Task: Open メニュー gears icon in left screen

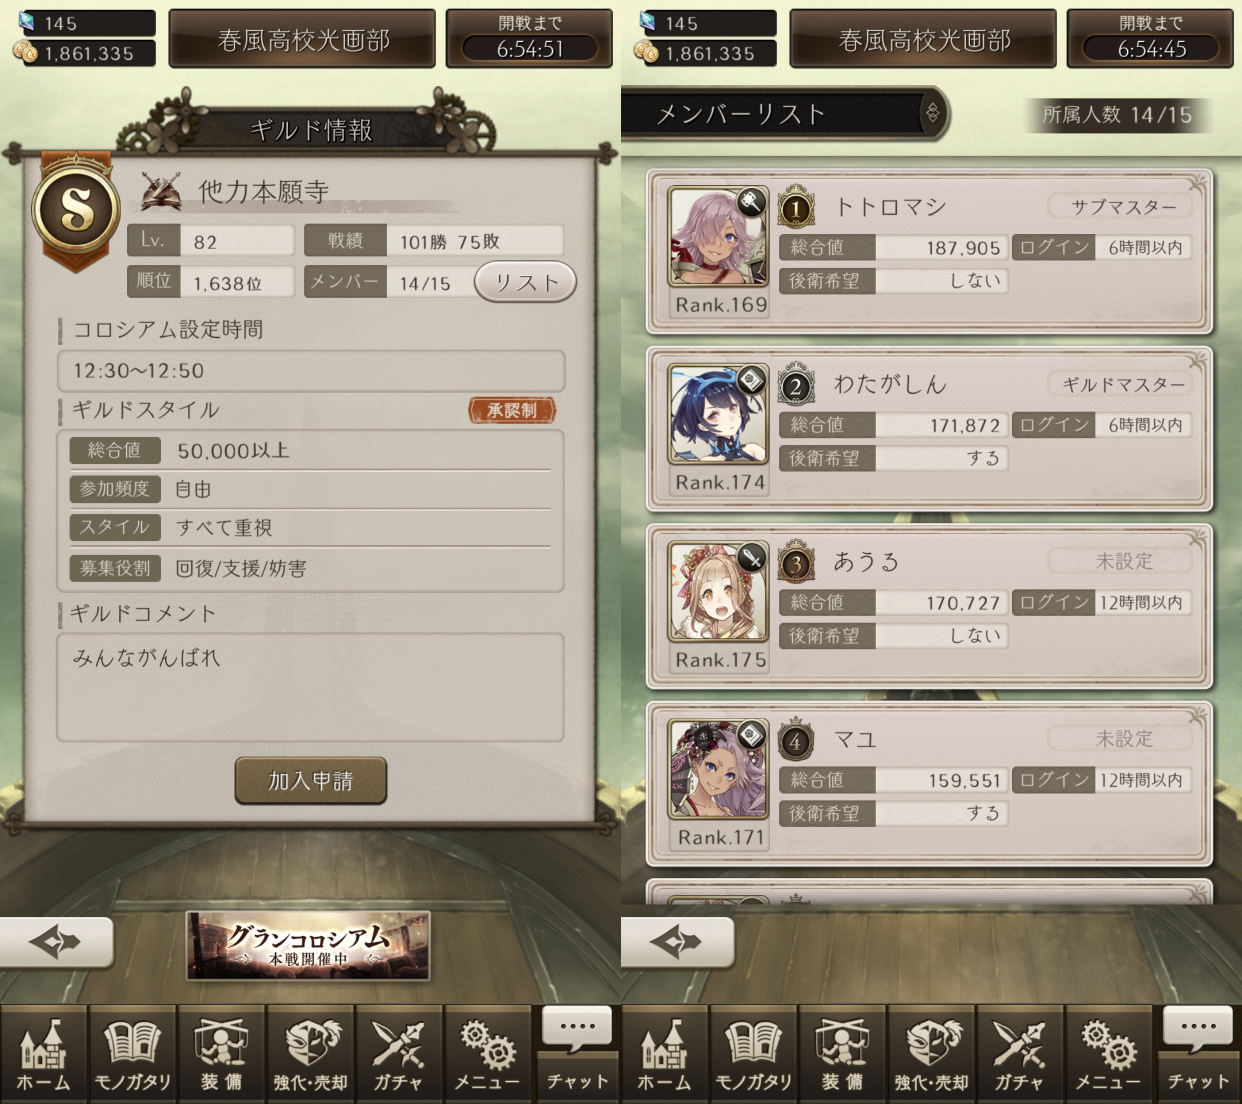Action: pos(487,1054)
